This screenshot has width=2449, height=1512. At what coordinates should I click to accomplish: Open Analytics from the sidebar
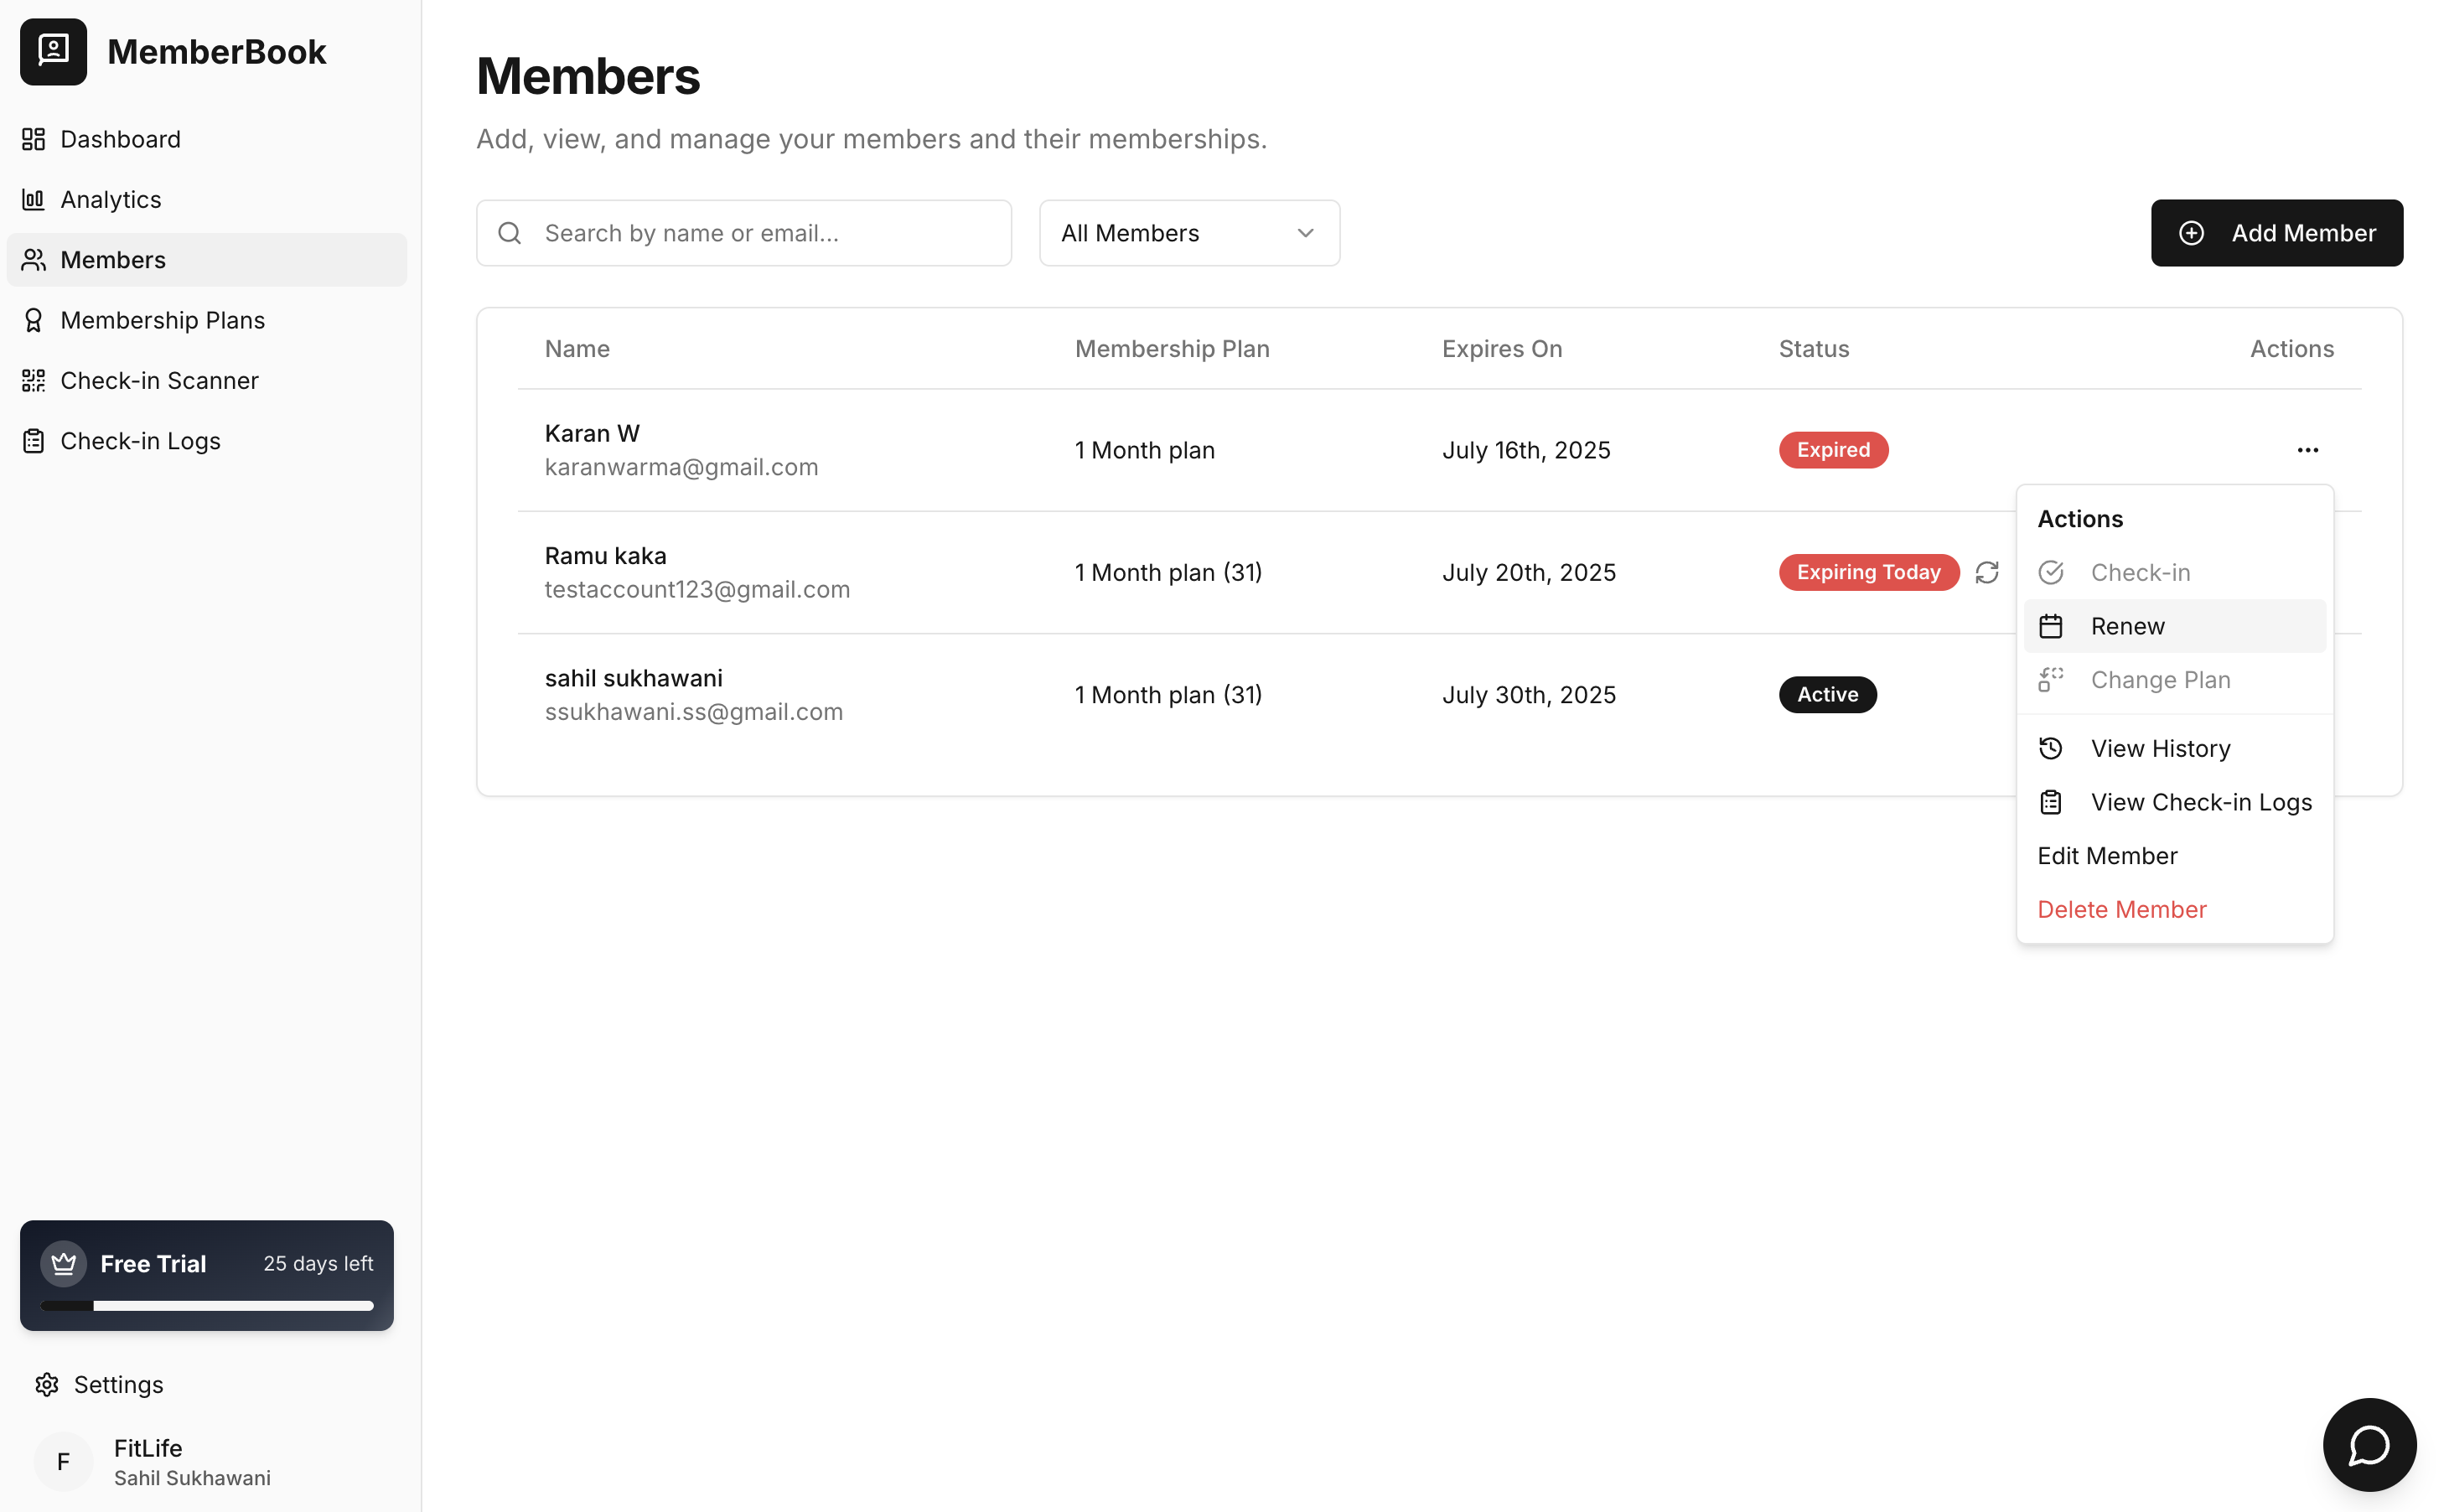coord(110,200)
